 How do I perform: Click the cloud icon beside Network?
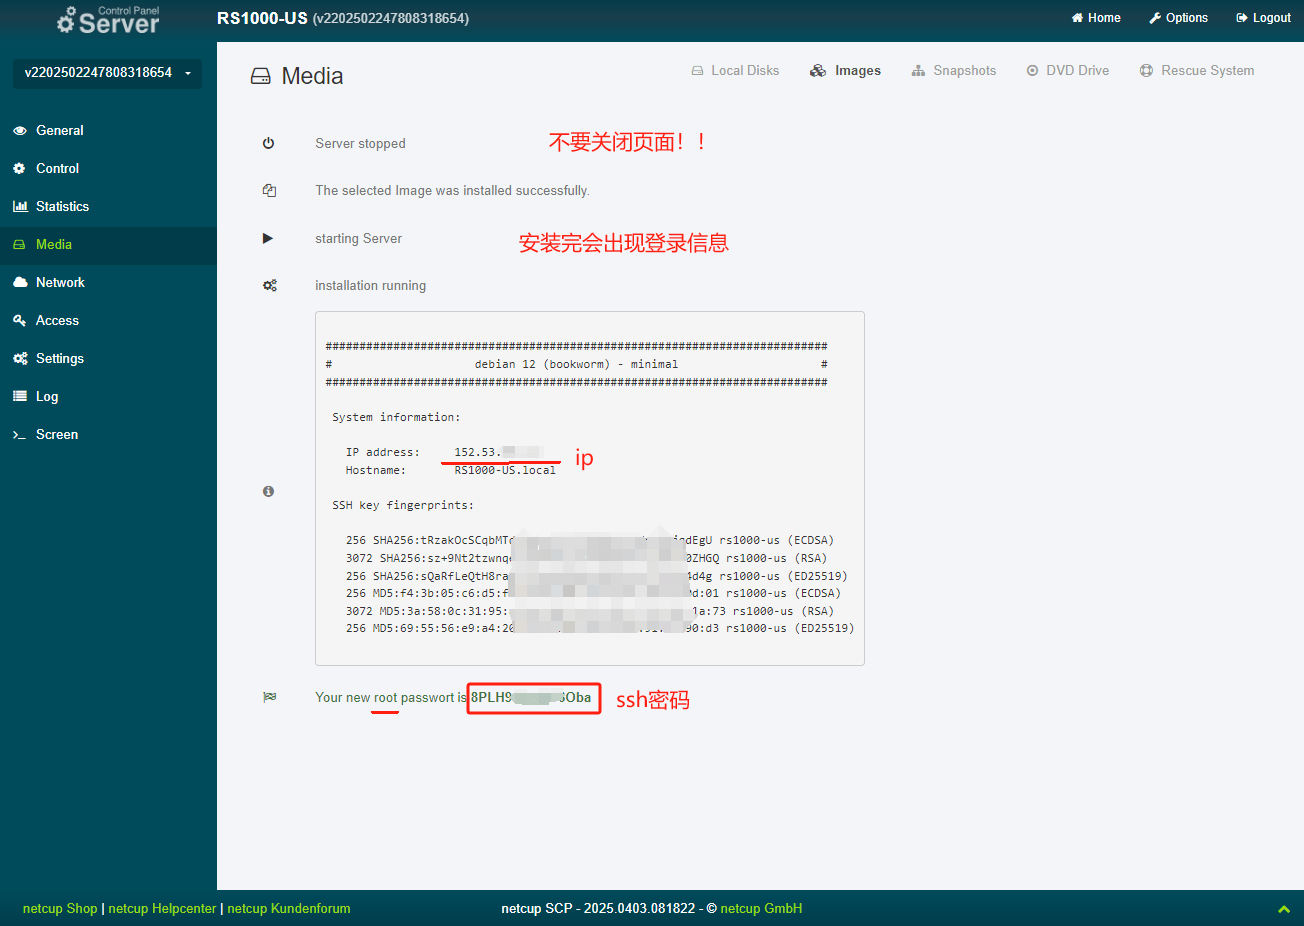pyautogui.click(x=20, y=283)
